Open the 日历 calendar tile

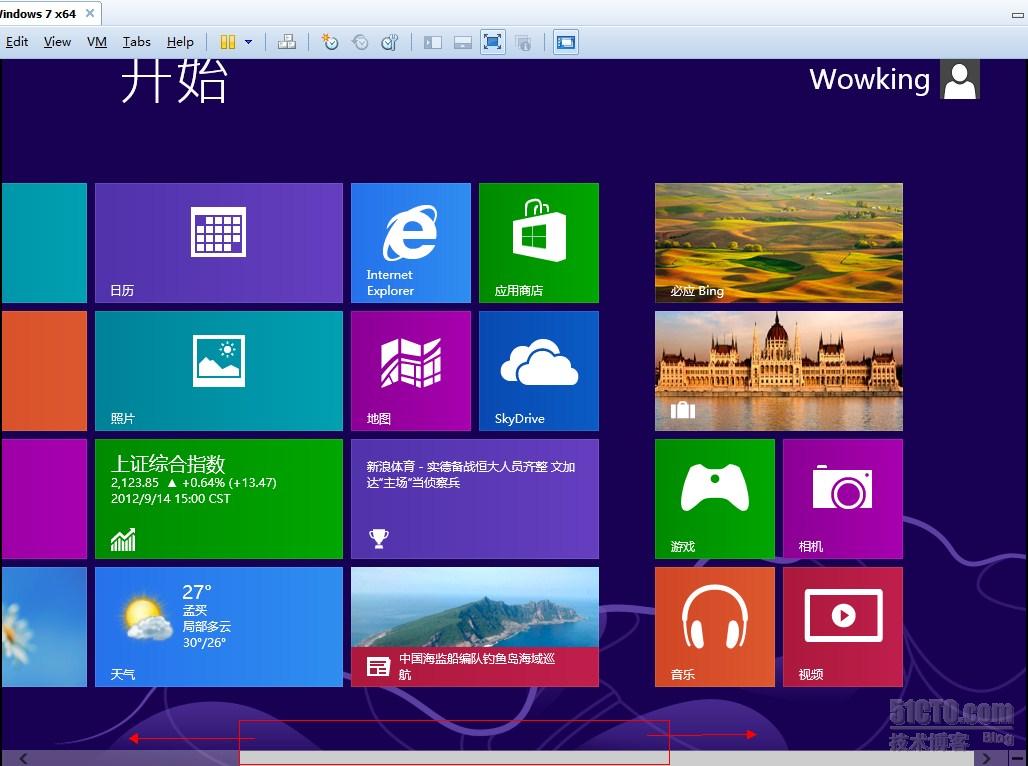(x=219, y=243)
